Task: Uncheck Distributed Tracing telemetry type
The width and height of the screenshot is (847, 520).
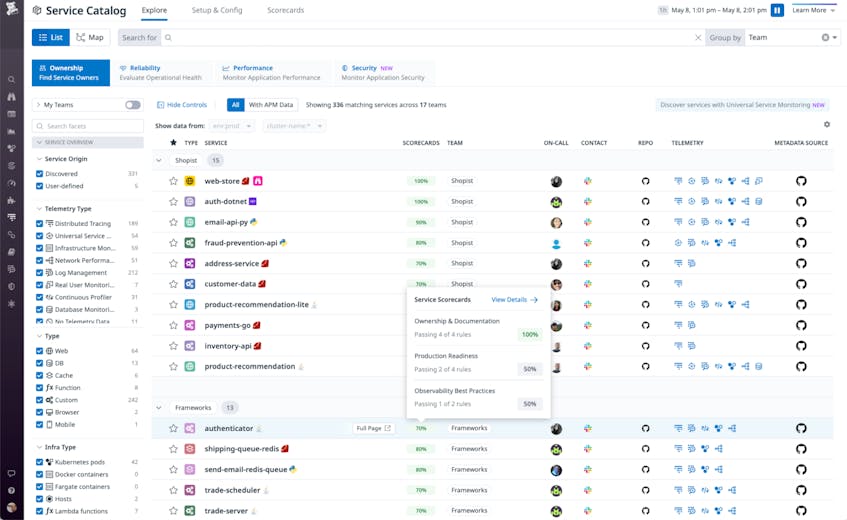Action: pyautogui.click(x=39, y=224)
